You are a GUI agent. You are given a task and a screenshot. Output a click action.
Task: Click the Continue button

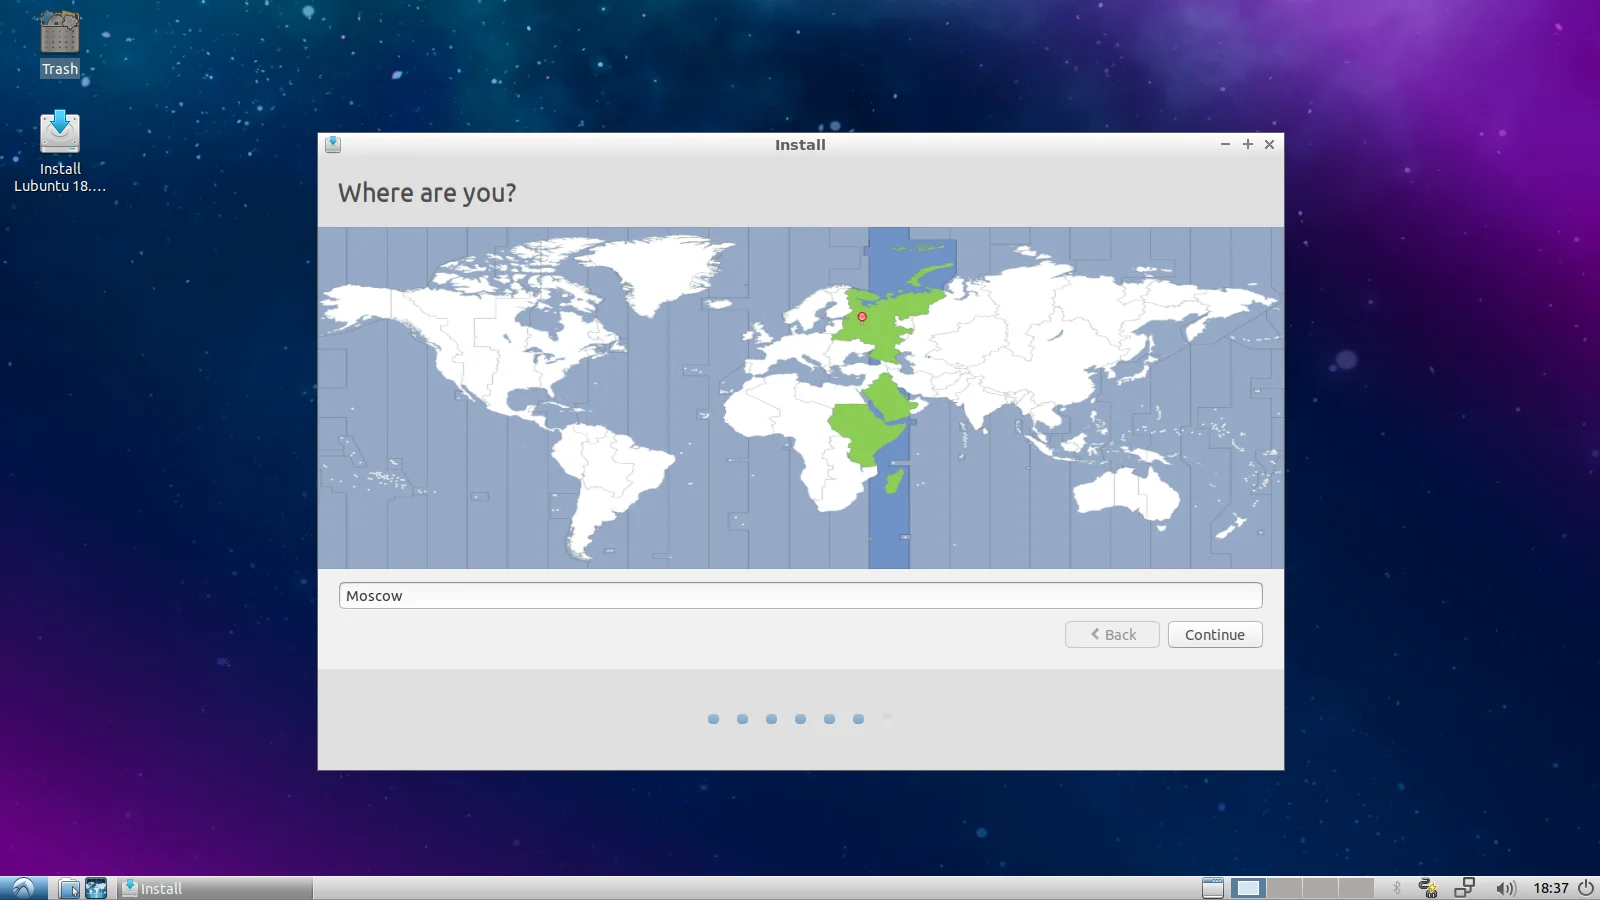tap(1215, 635)
